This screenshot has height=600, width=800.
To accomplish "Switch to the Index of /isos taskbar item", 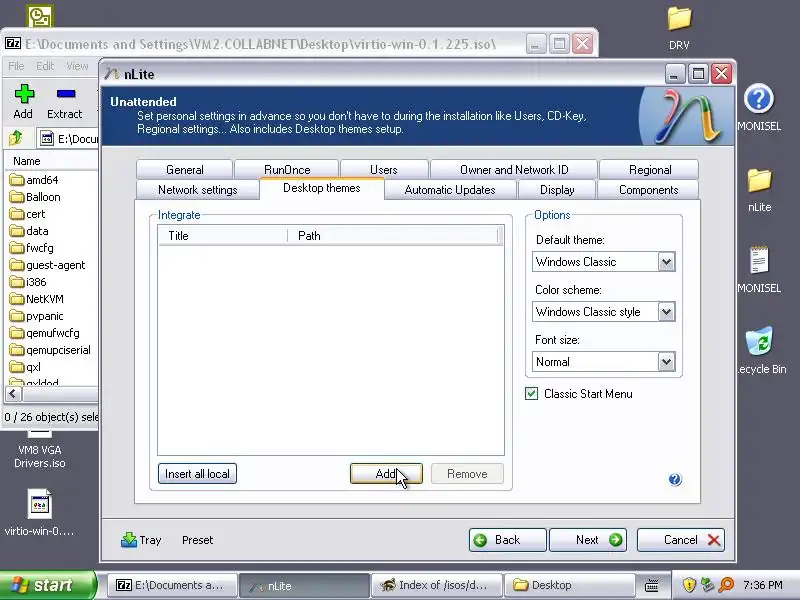I will tap(436, 585).
